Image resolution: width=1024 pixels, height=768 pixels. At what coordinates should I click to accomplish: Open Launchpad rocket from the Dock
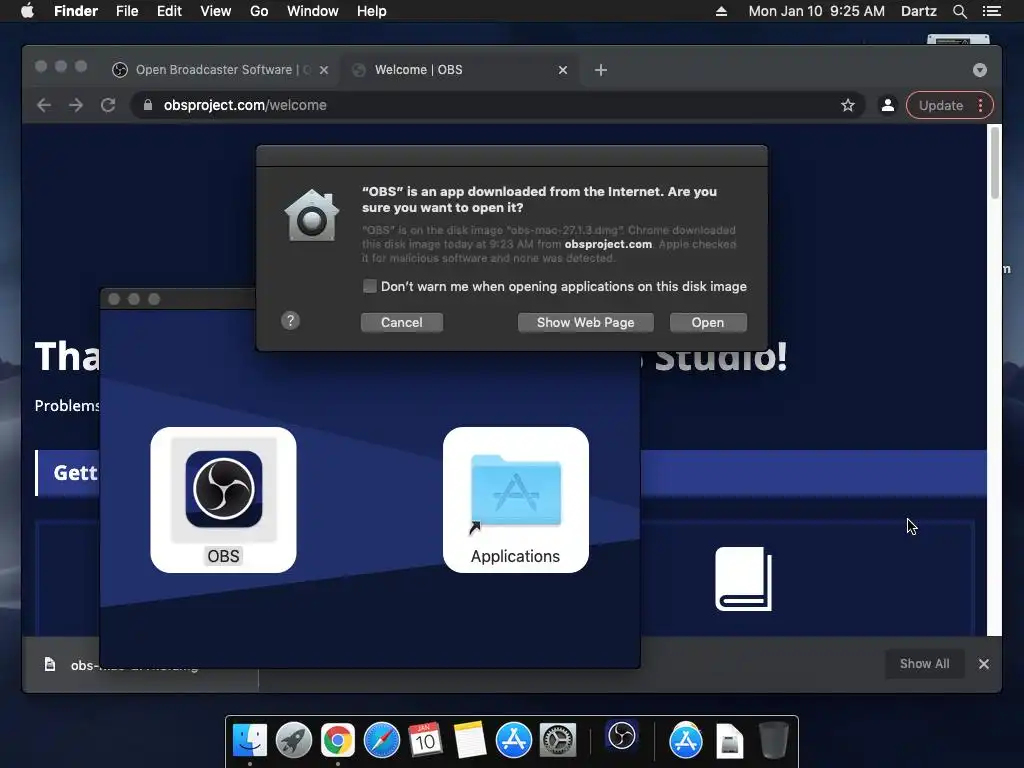[x=294, y=740]
